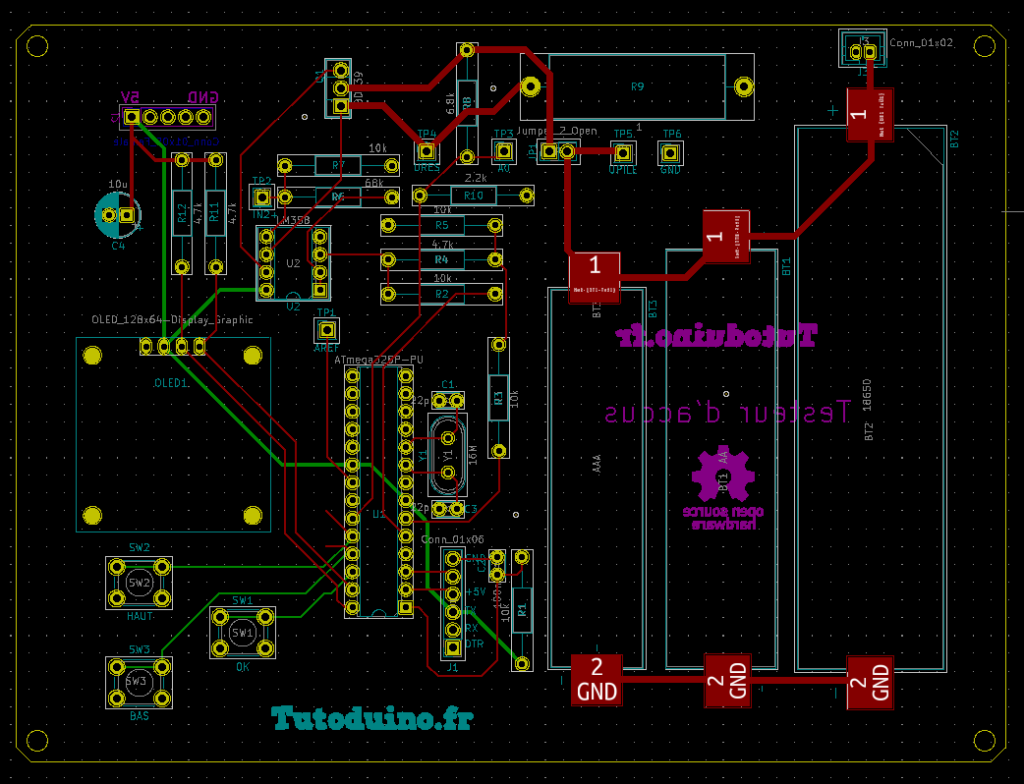Click the mirrored purple Tutoduino.fr text
The width and height of the screenshot is (1024, 784).
[716, 335]
